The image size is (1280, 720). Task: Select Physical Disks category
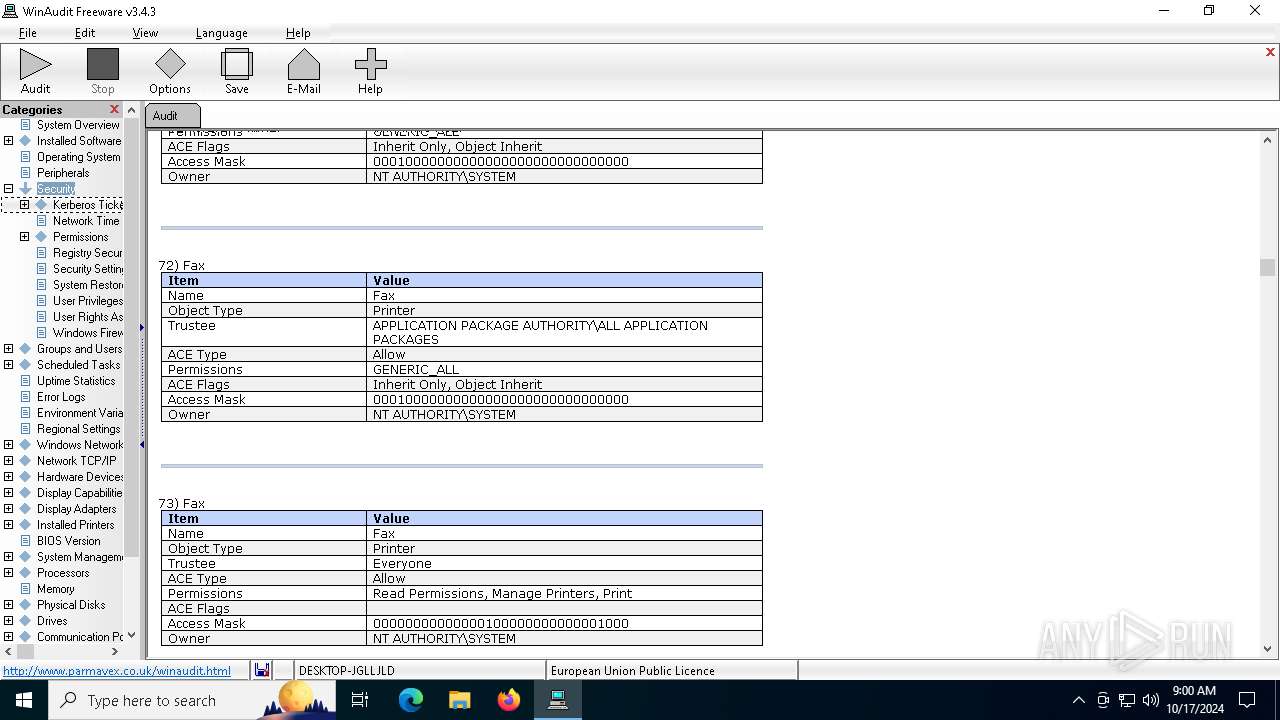coord(71,605)
